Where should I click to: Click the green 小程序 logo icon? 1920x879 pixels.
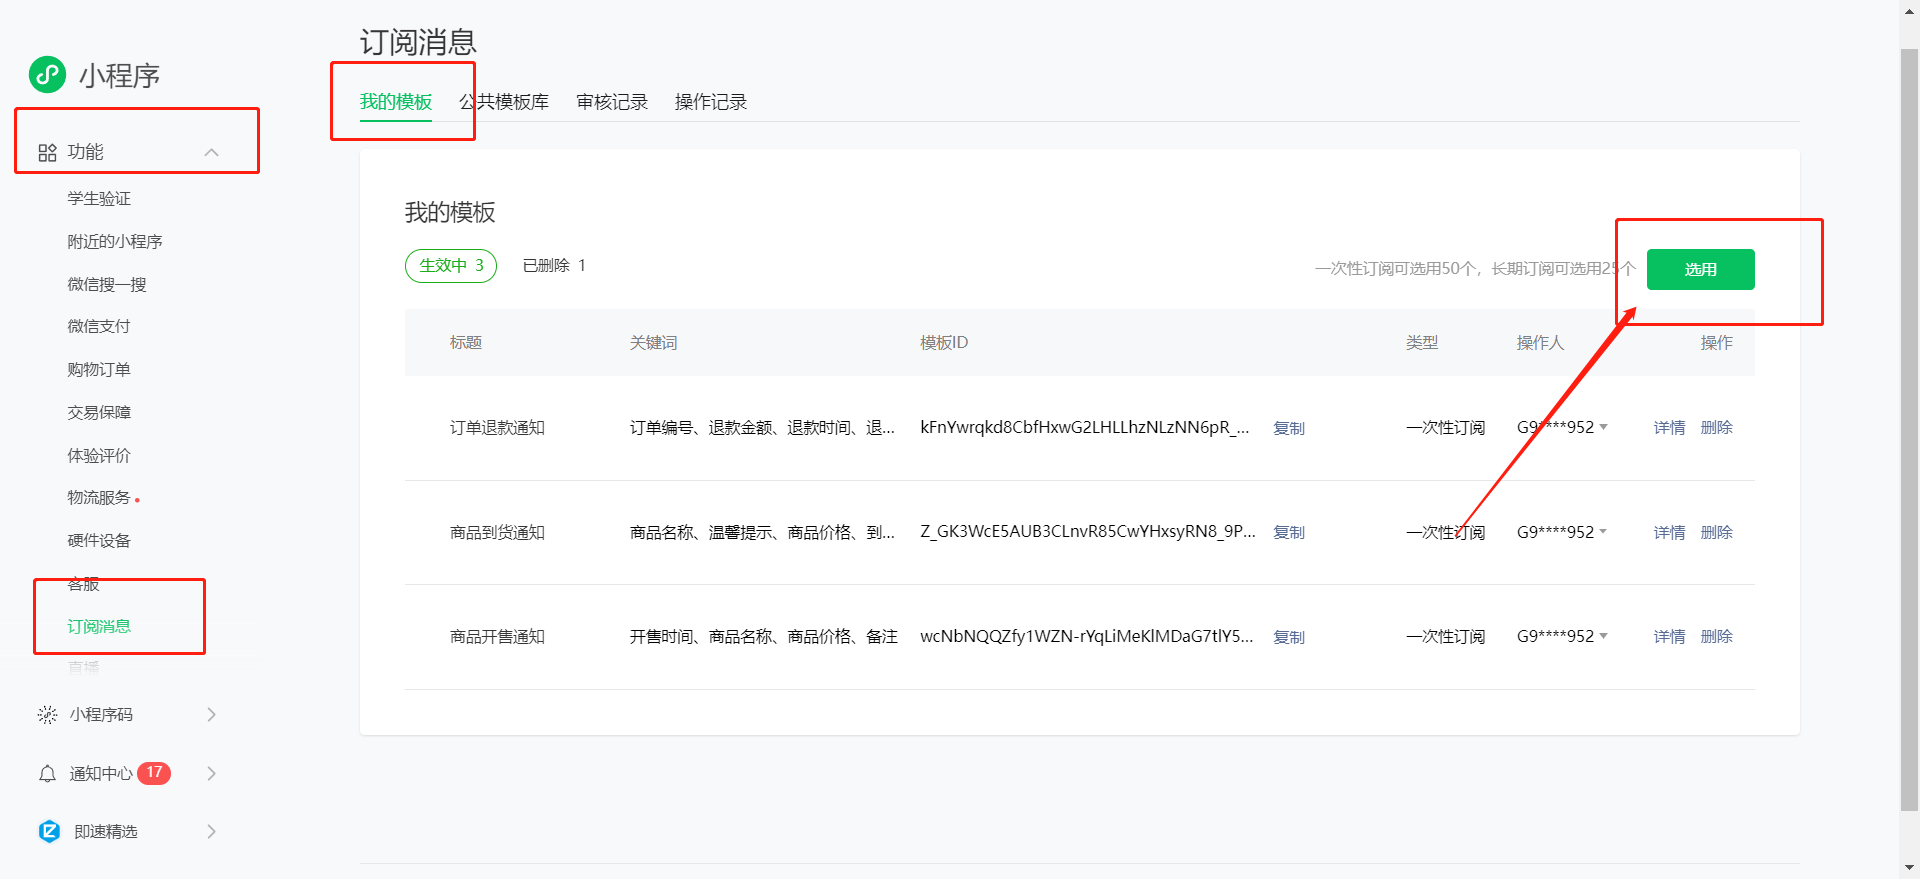point(47,74)
